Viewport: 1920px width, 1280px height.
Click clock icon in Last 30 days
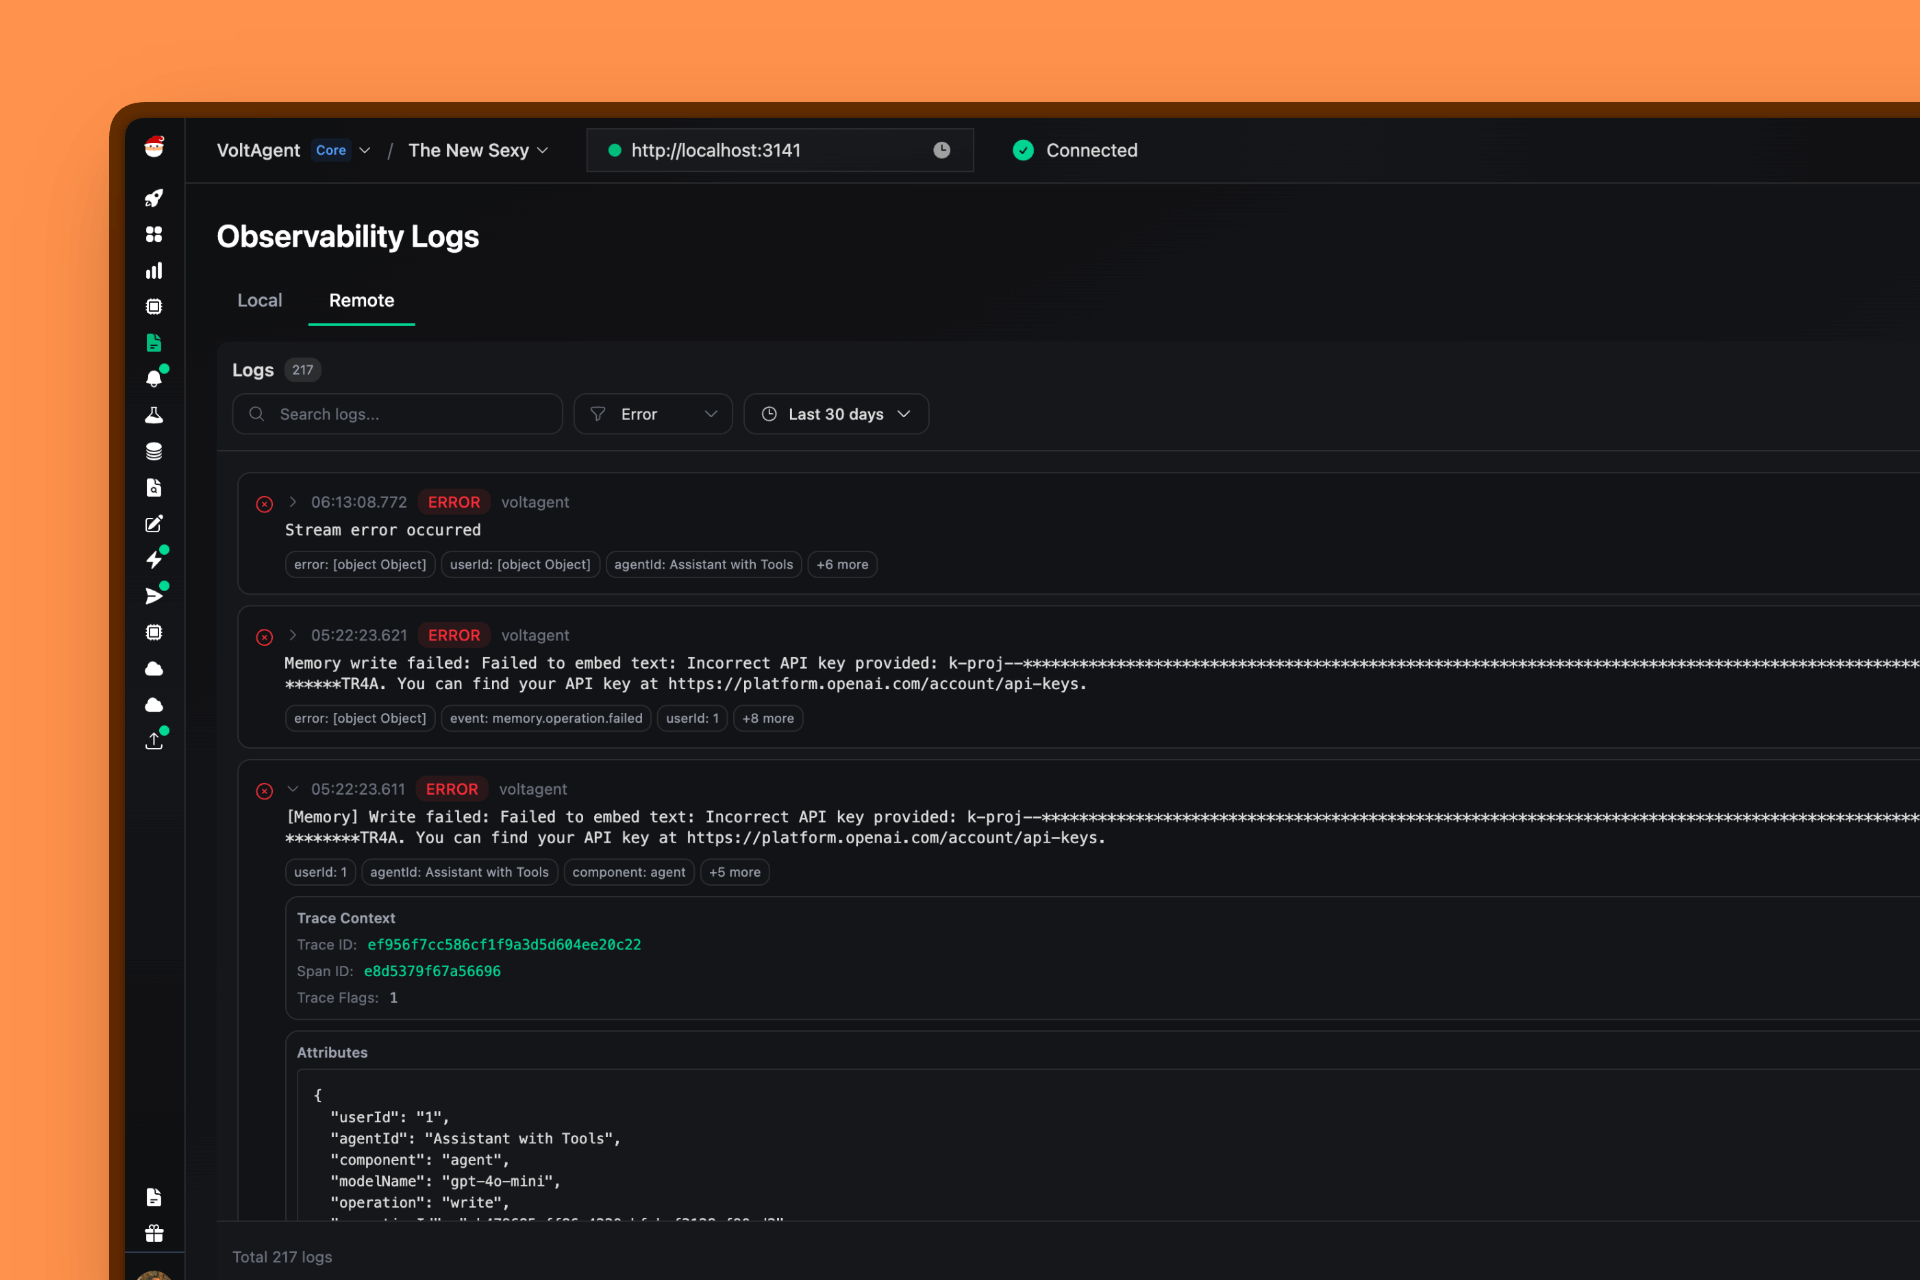coord(769,414)
